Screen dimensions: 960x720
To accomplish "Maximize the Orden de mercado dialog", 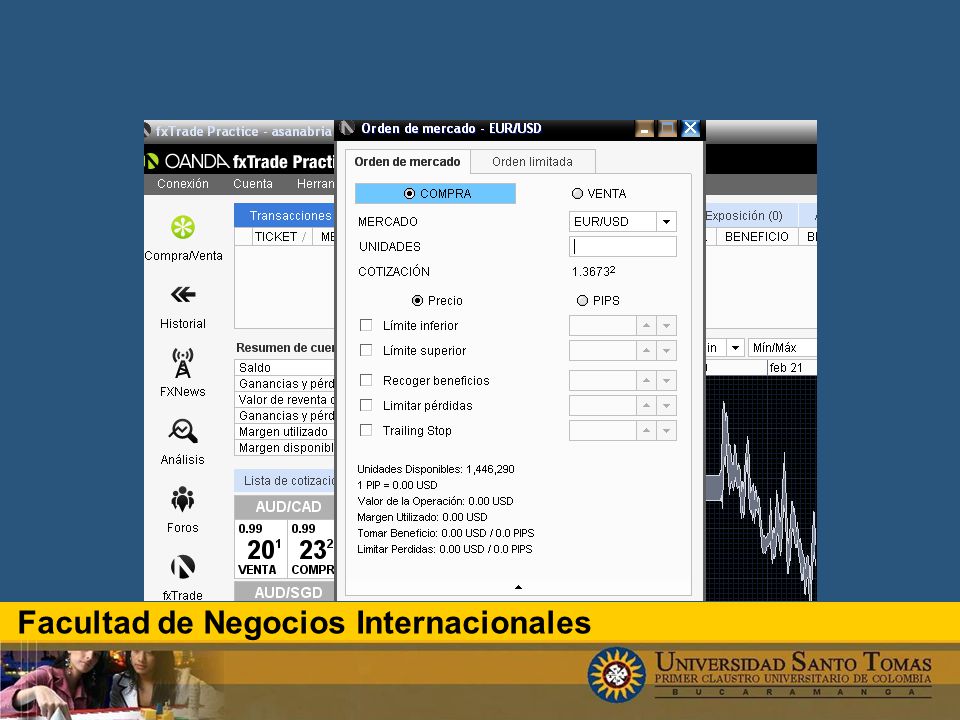I will click(667, 129).
